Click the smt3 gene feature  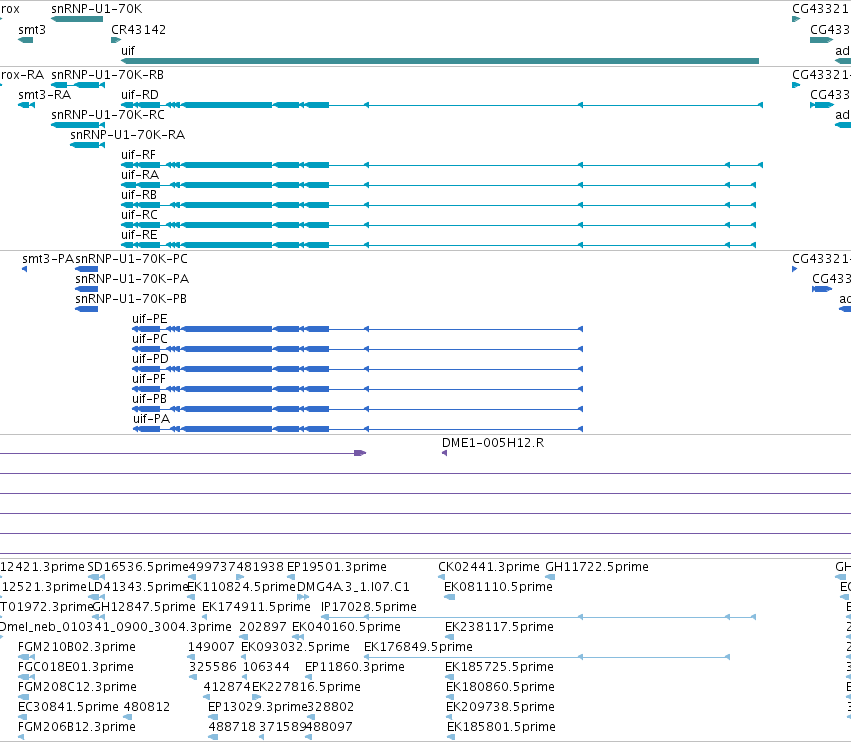coord(26,40)
